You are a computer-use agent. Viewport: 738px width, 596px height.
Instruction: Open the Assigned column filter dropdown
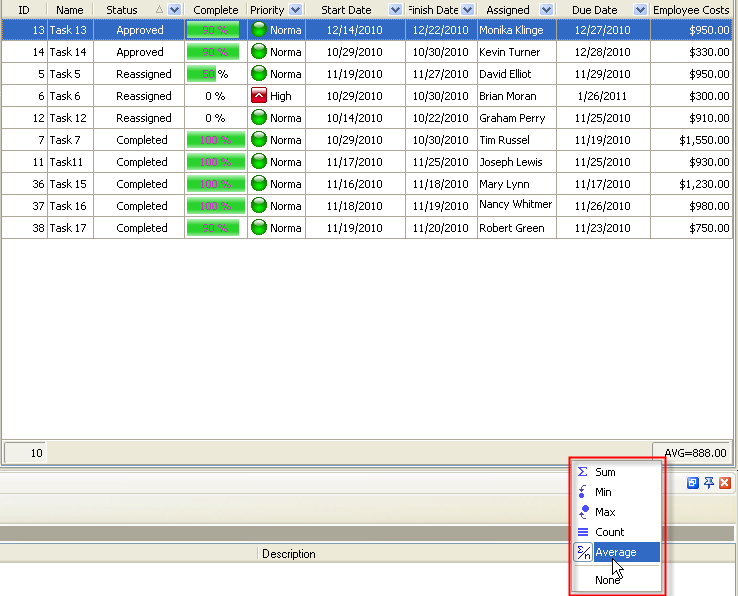coord(547,10)
